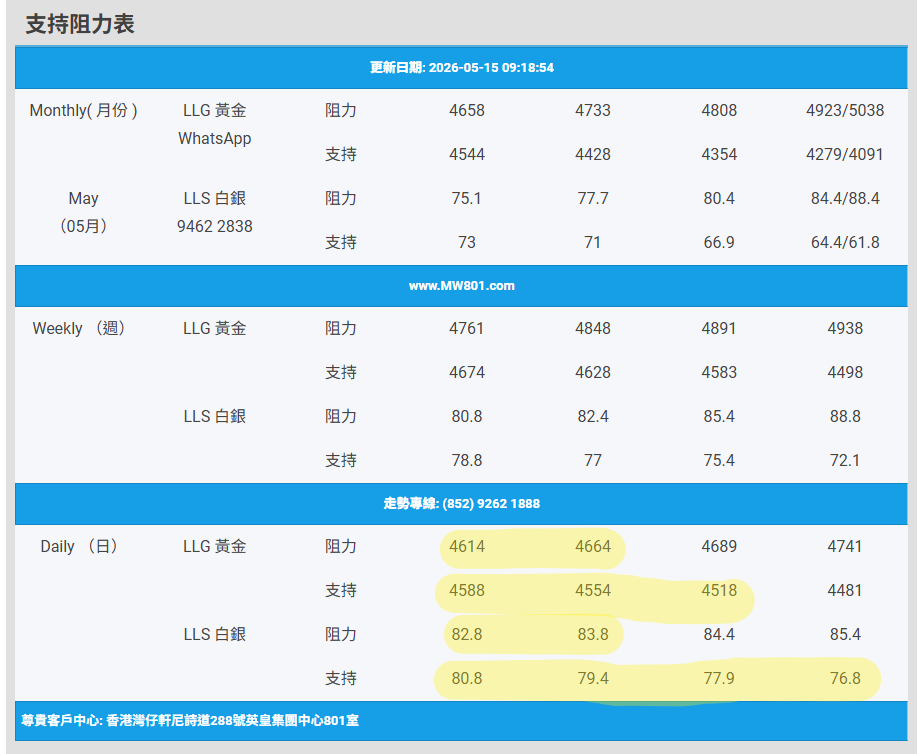Click monthly gold support value 4428
Image resolution: width=924 pixels, height=754 pixels.
tap(593, 154)
